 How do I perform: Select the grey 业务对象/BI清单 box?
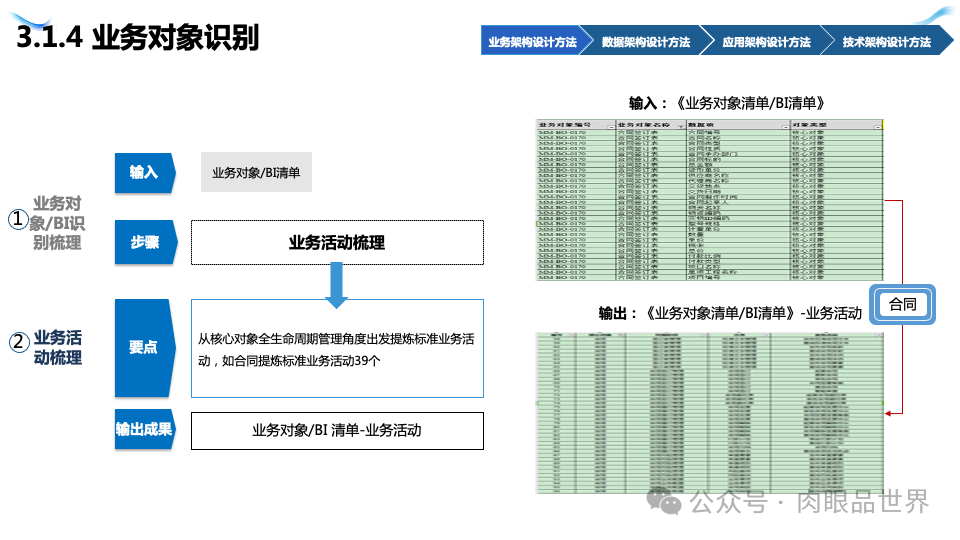[256, 173]
